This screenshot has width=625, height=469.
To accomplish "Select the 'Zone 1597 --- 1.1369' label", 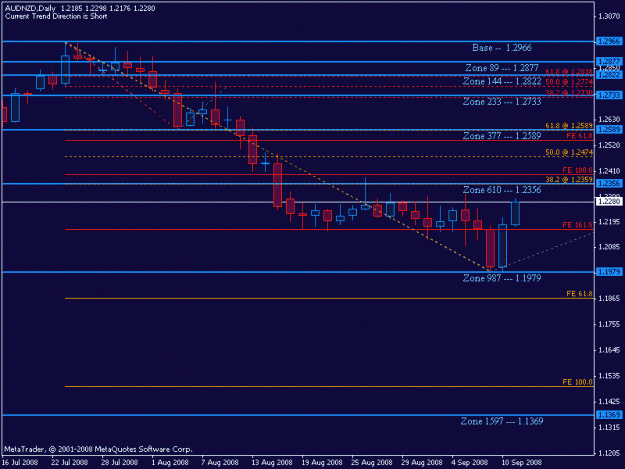I will [x=502, y=421].
